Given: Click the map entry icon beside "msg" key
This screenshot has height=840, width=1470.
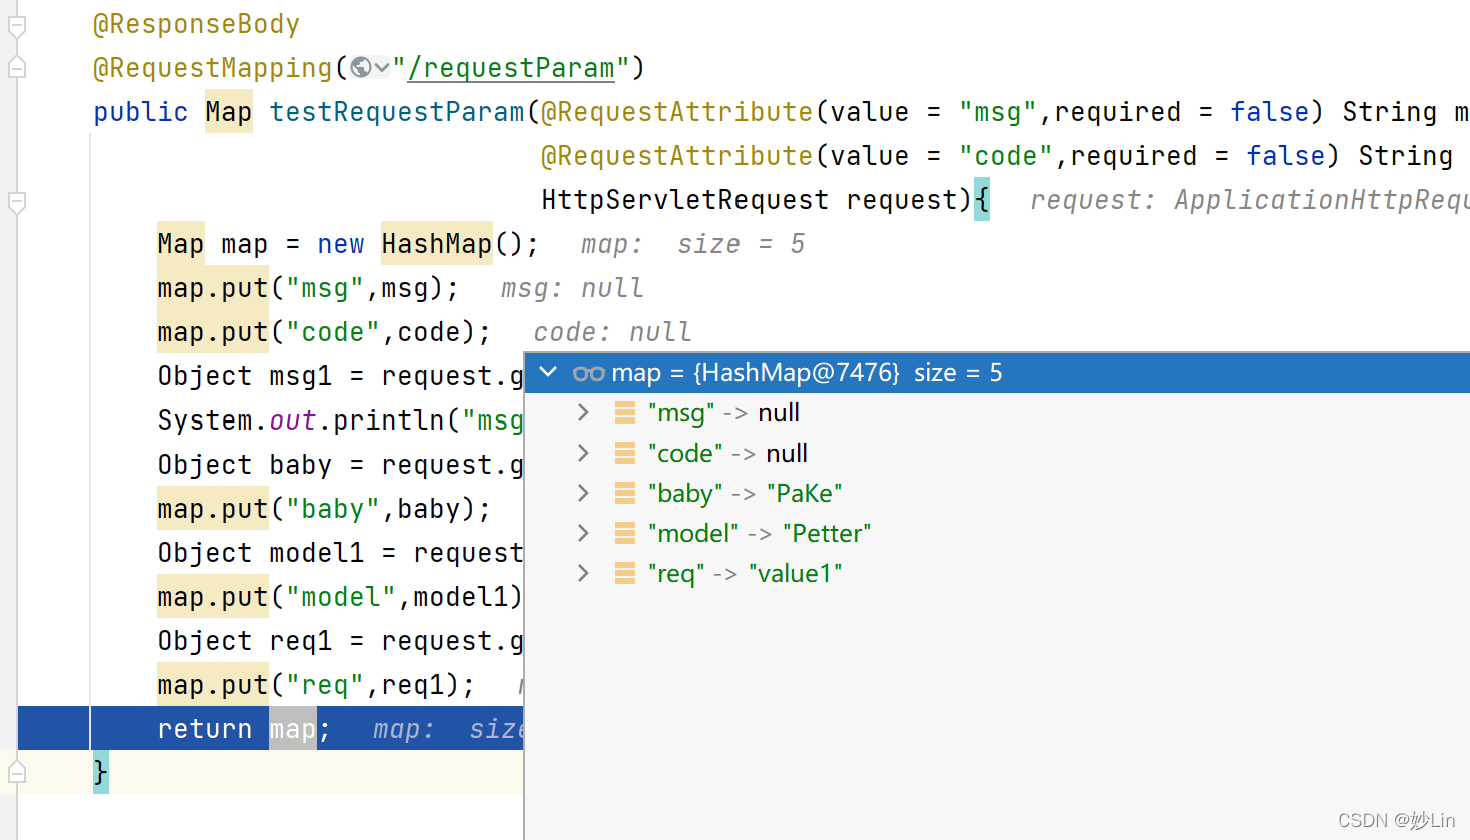Looking at the screenshot, I should [624, 412].
